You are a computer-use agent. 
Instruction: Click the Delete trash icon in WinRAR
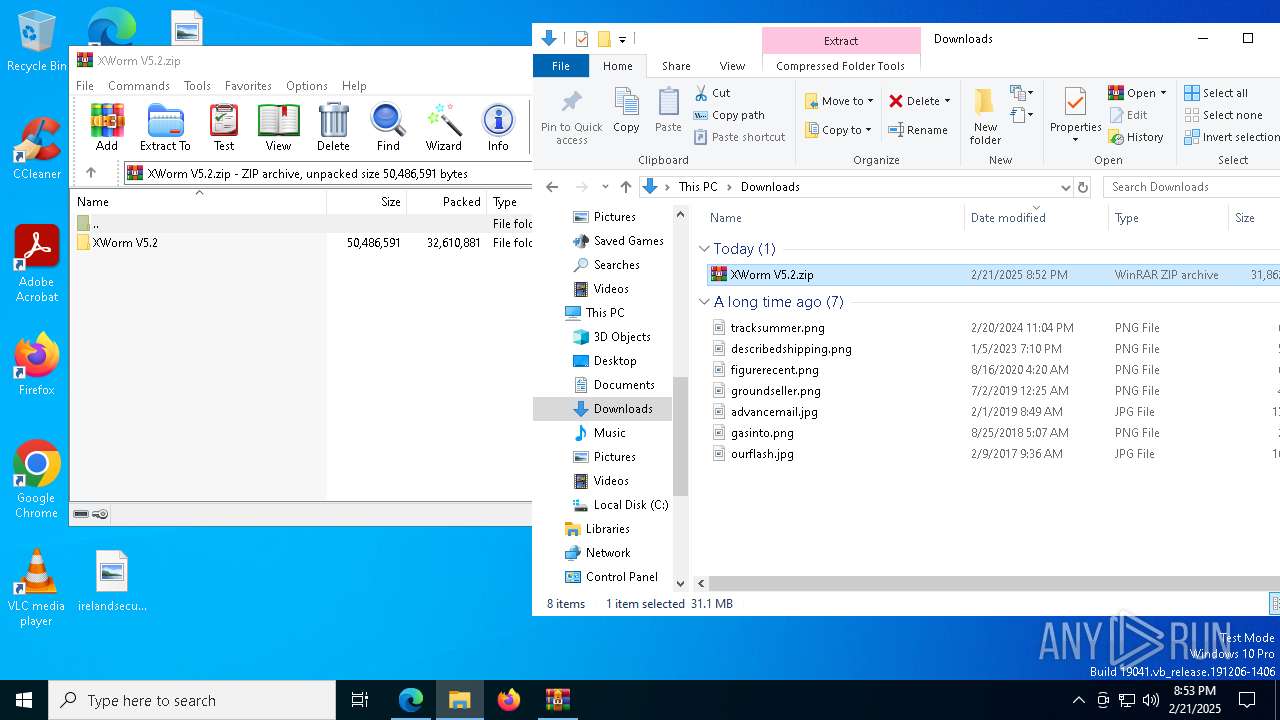(x=333, y=127)
